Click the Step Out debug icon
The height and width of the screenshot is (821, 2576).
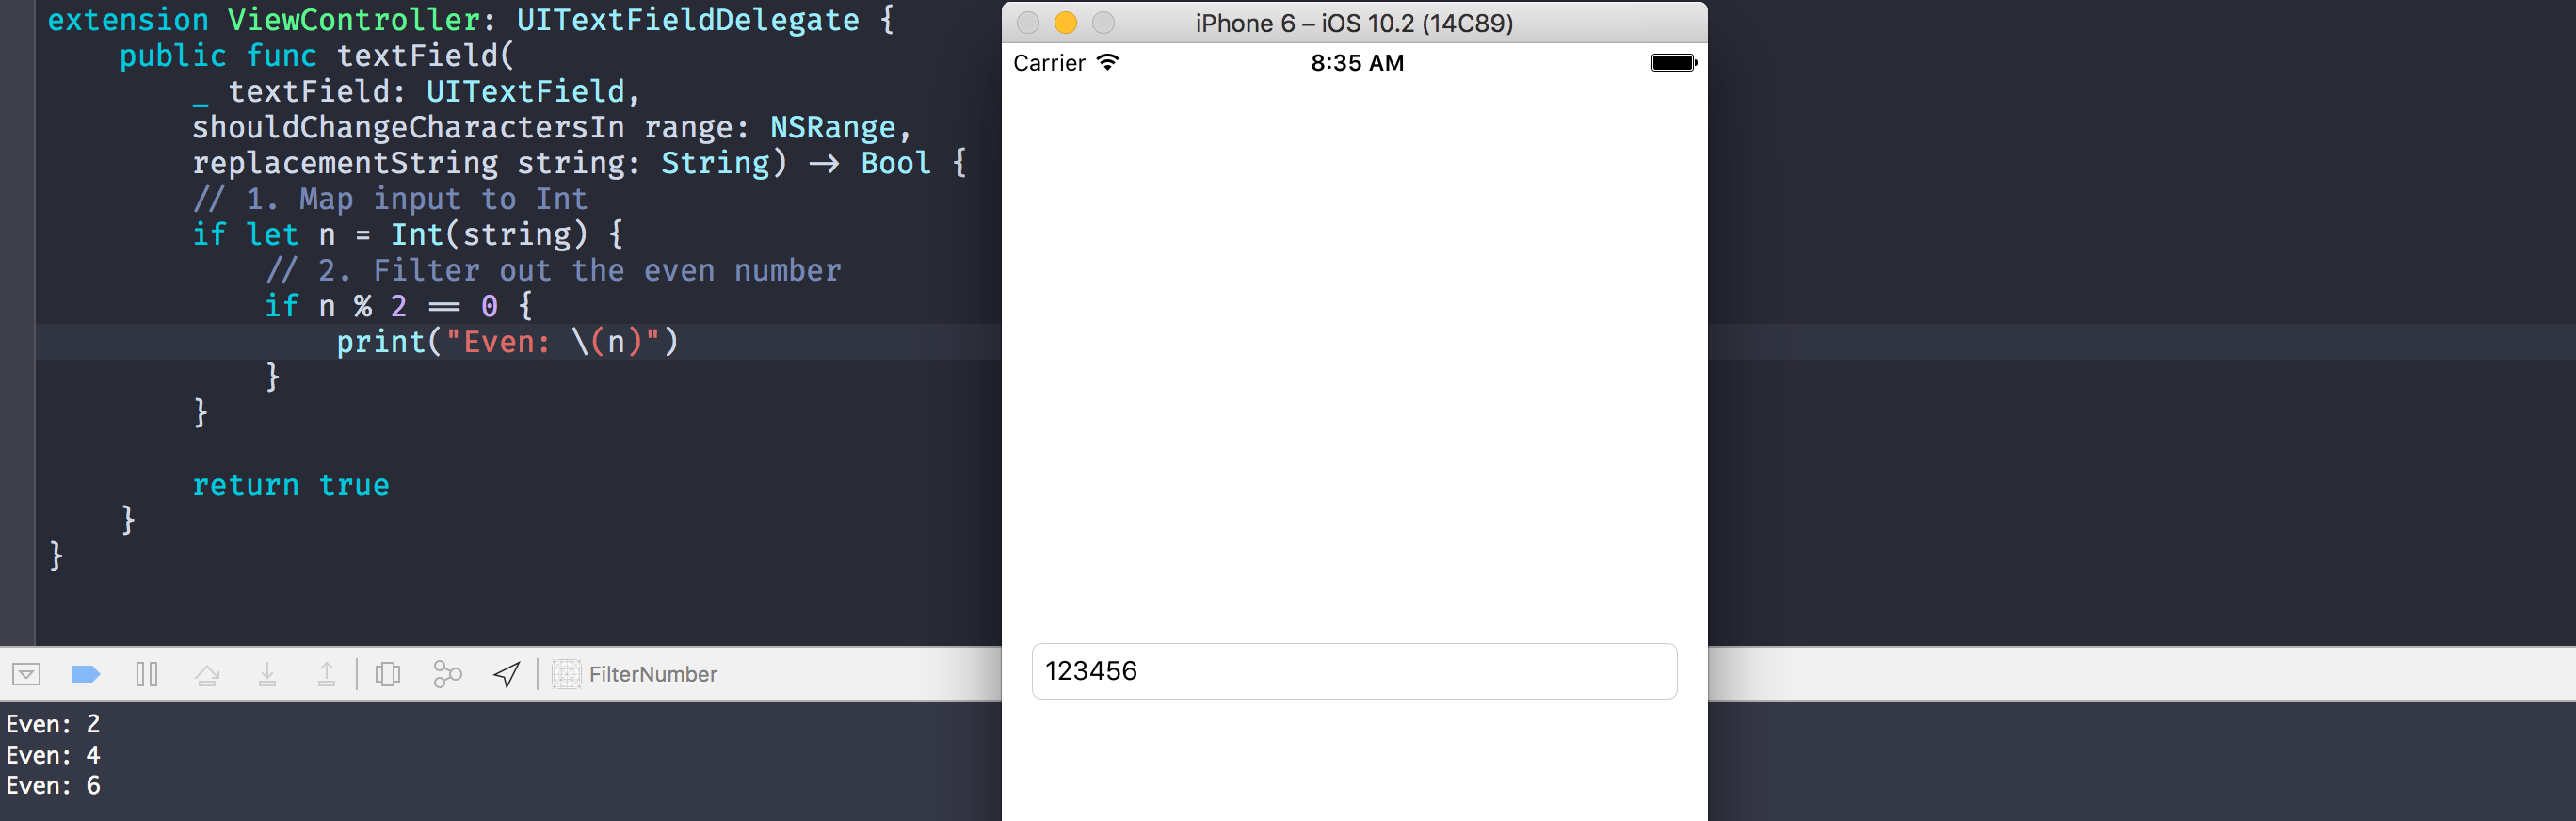click(x=326, y=675)
